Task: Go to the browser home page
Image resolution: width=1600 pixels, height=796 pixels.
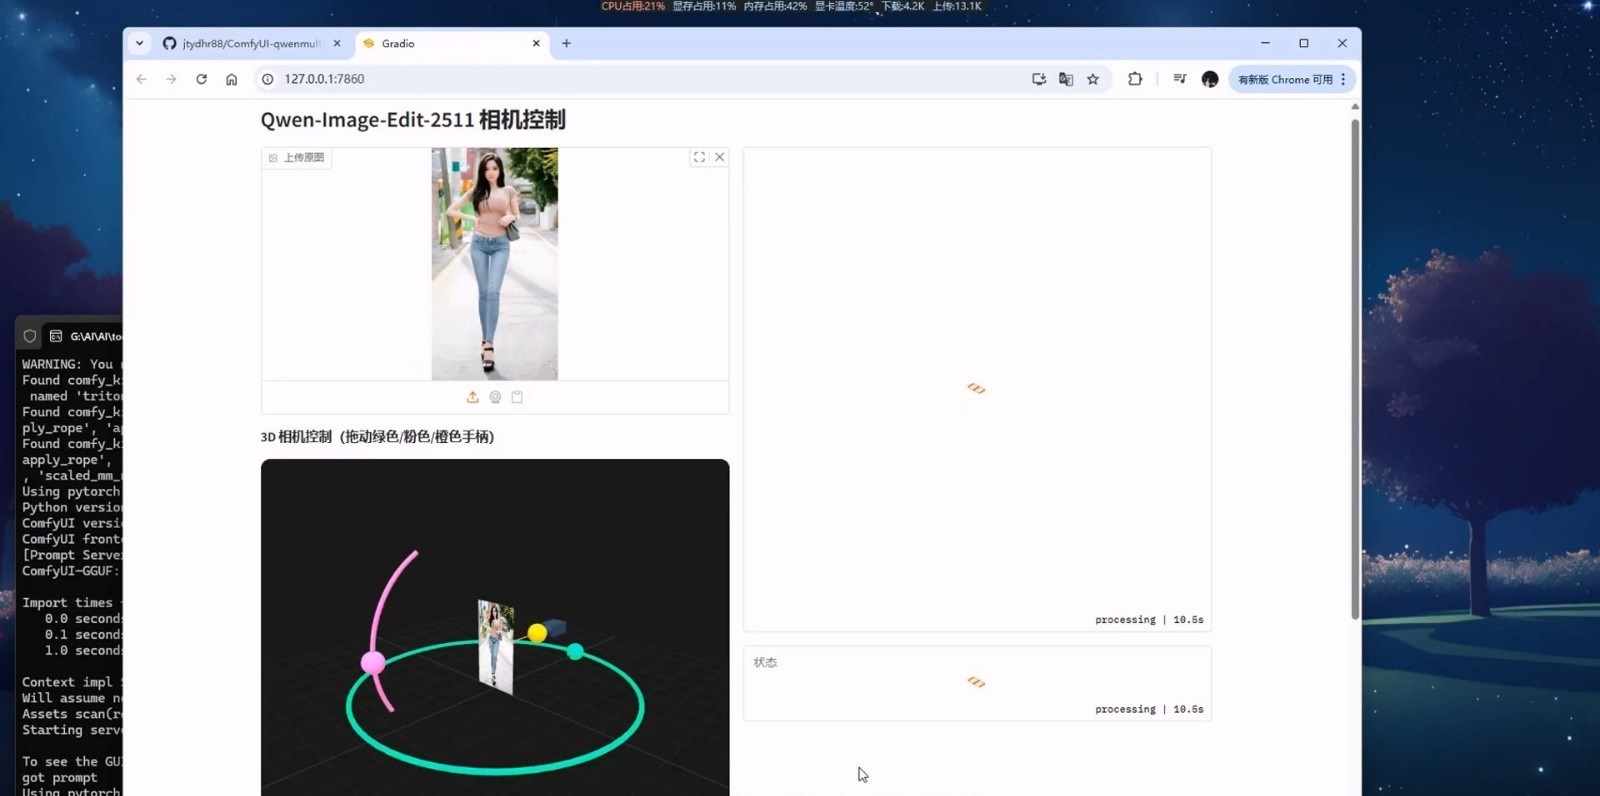Action: (231, 79)
